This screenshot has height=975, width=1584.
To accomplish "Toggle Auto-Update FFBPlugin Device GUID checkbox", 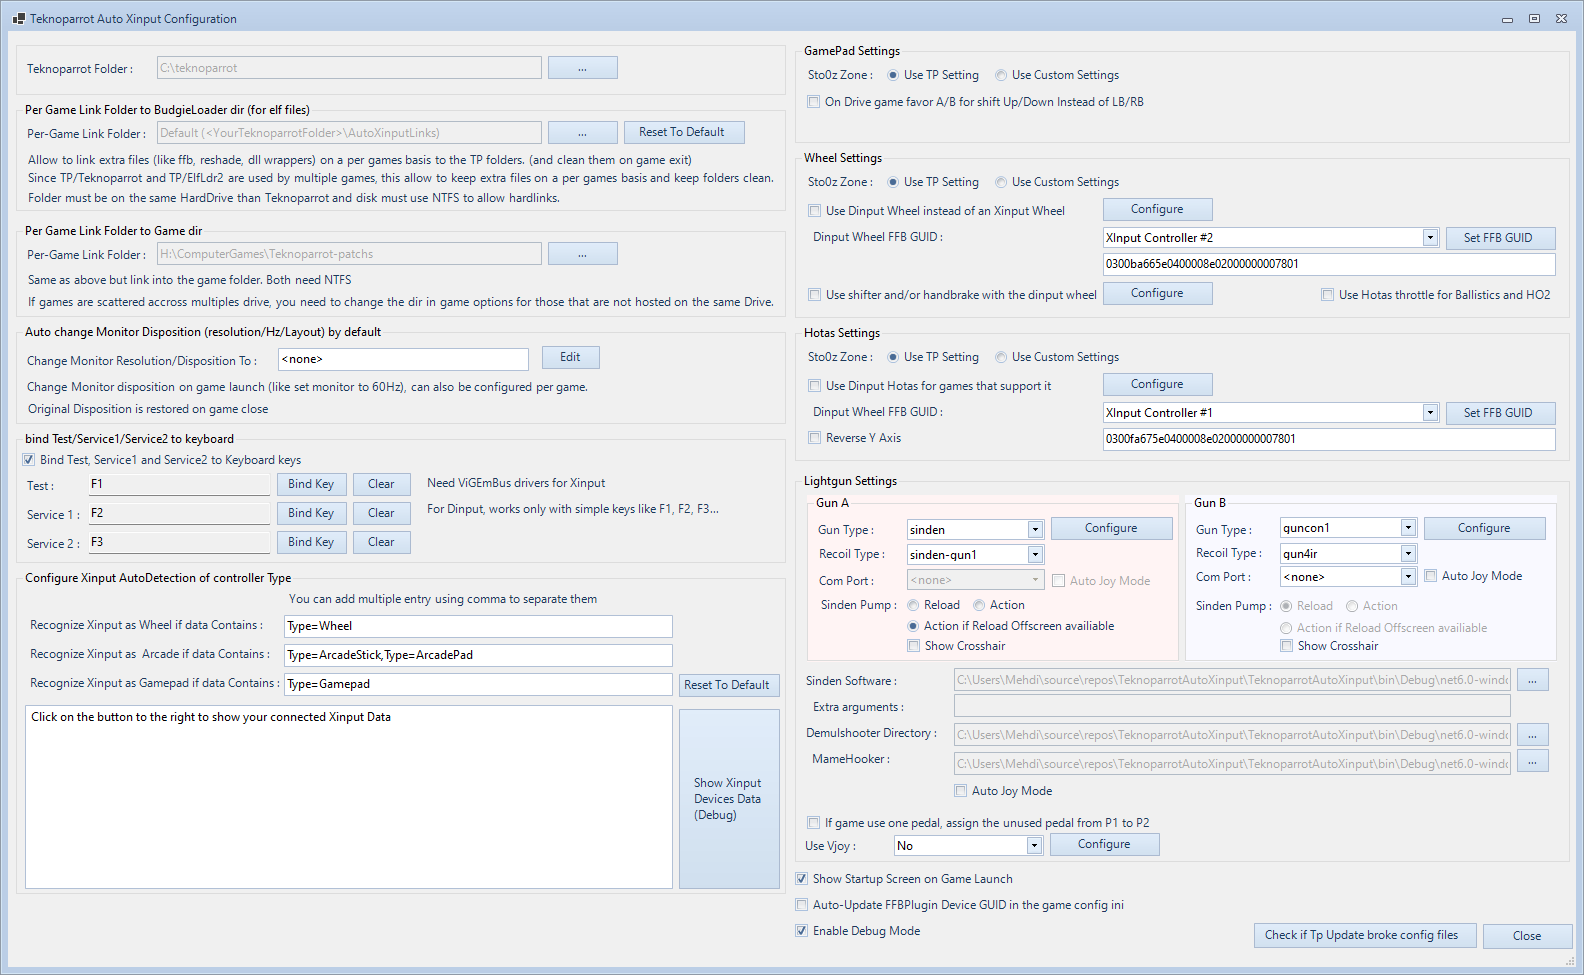I will pyautogui.click(x=802, y=905).
